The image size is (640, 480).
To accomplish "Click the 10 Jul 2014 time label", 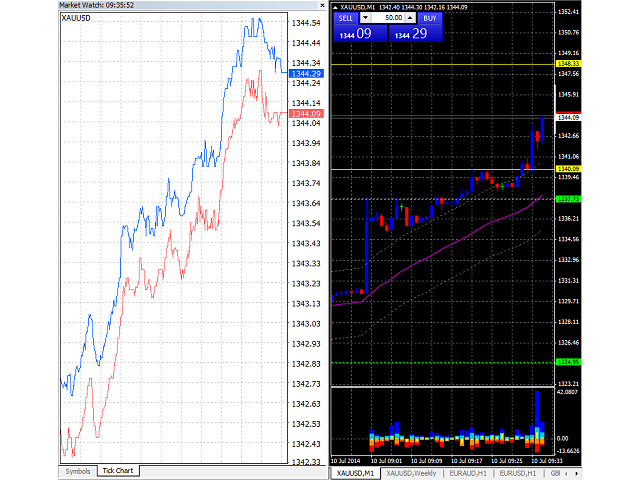I will click(345, 461).
